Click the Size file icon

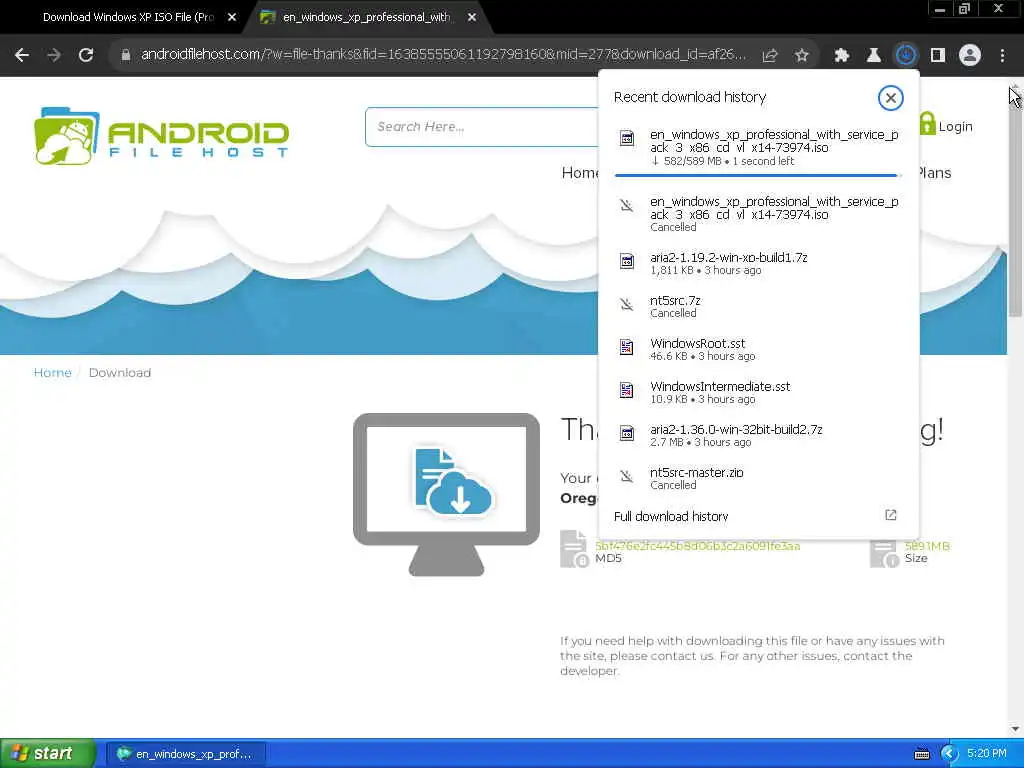tap(885, 551)
